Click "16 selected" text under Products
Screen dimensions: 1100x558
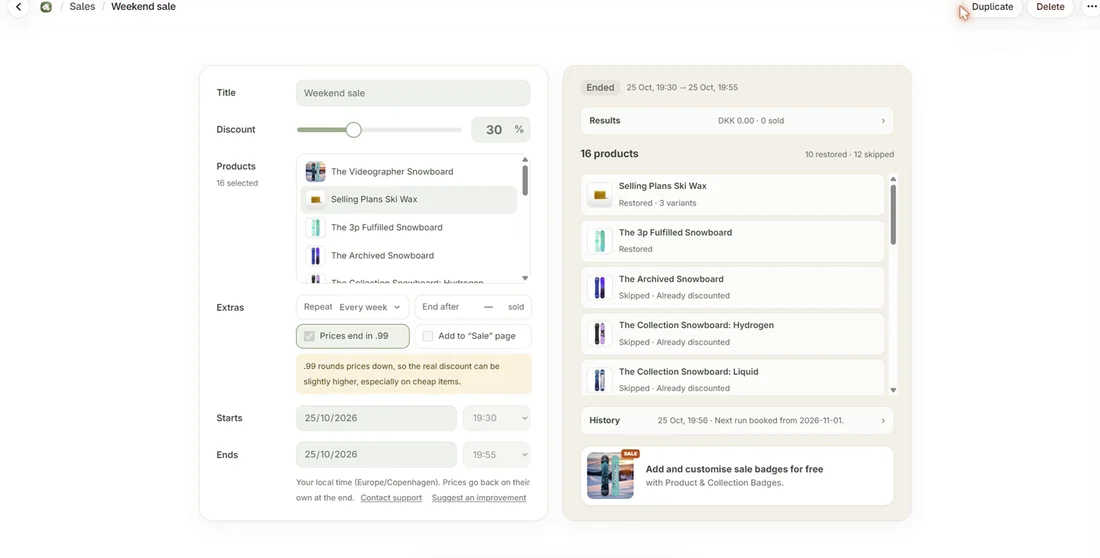click(x=237, y=183)
